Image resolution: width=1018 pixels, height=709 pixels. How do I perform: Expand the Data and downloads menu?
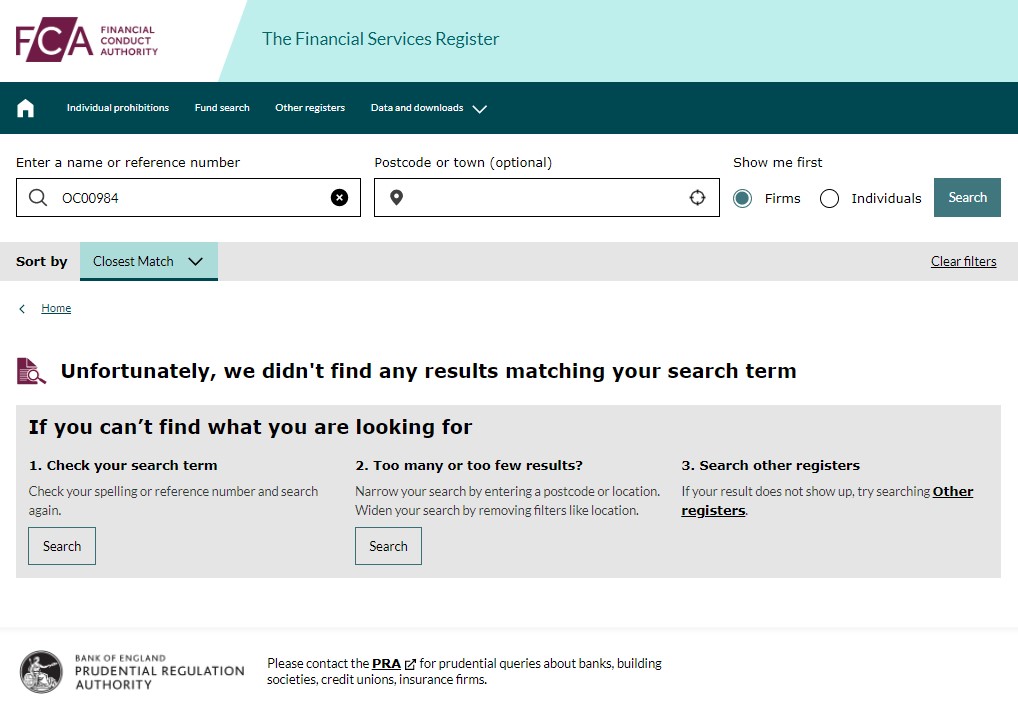[428, 108]
